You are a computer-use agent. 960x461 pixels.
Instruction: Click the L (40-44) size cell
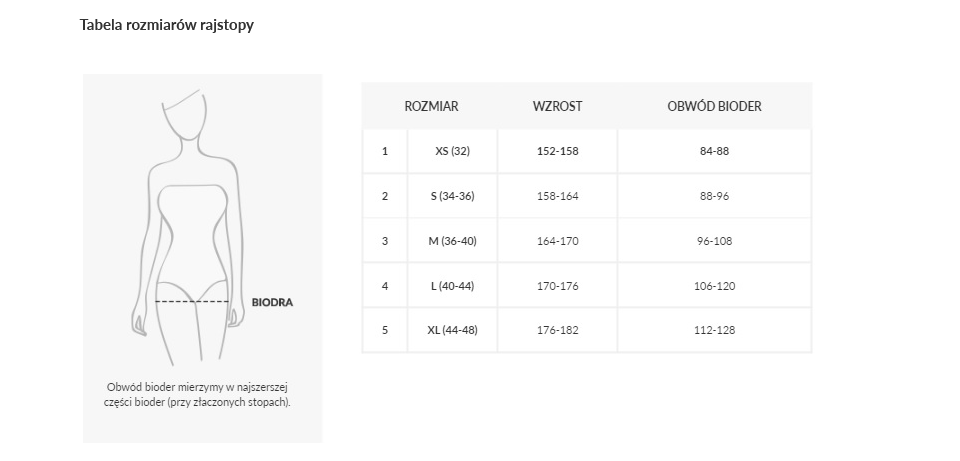point(452,286)
